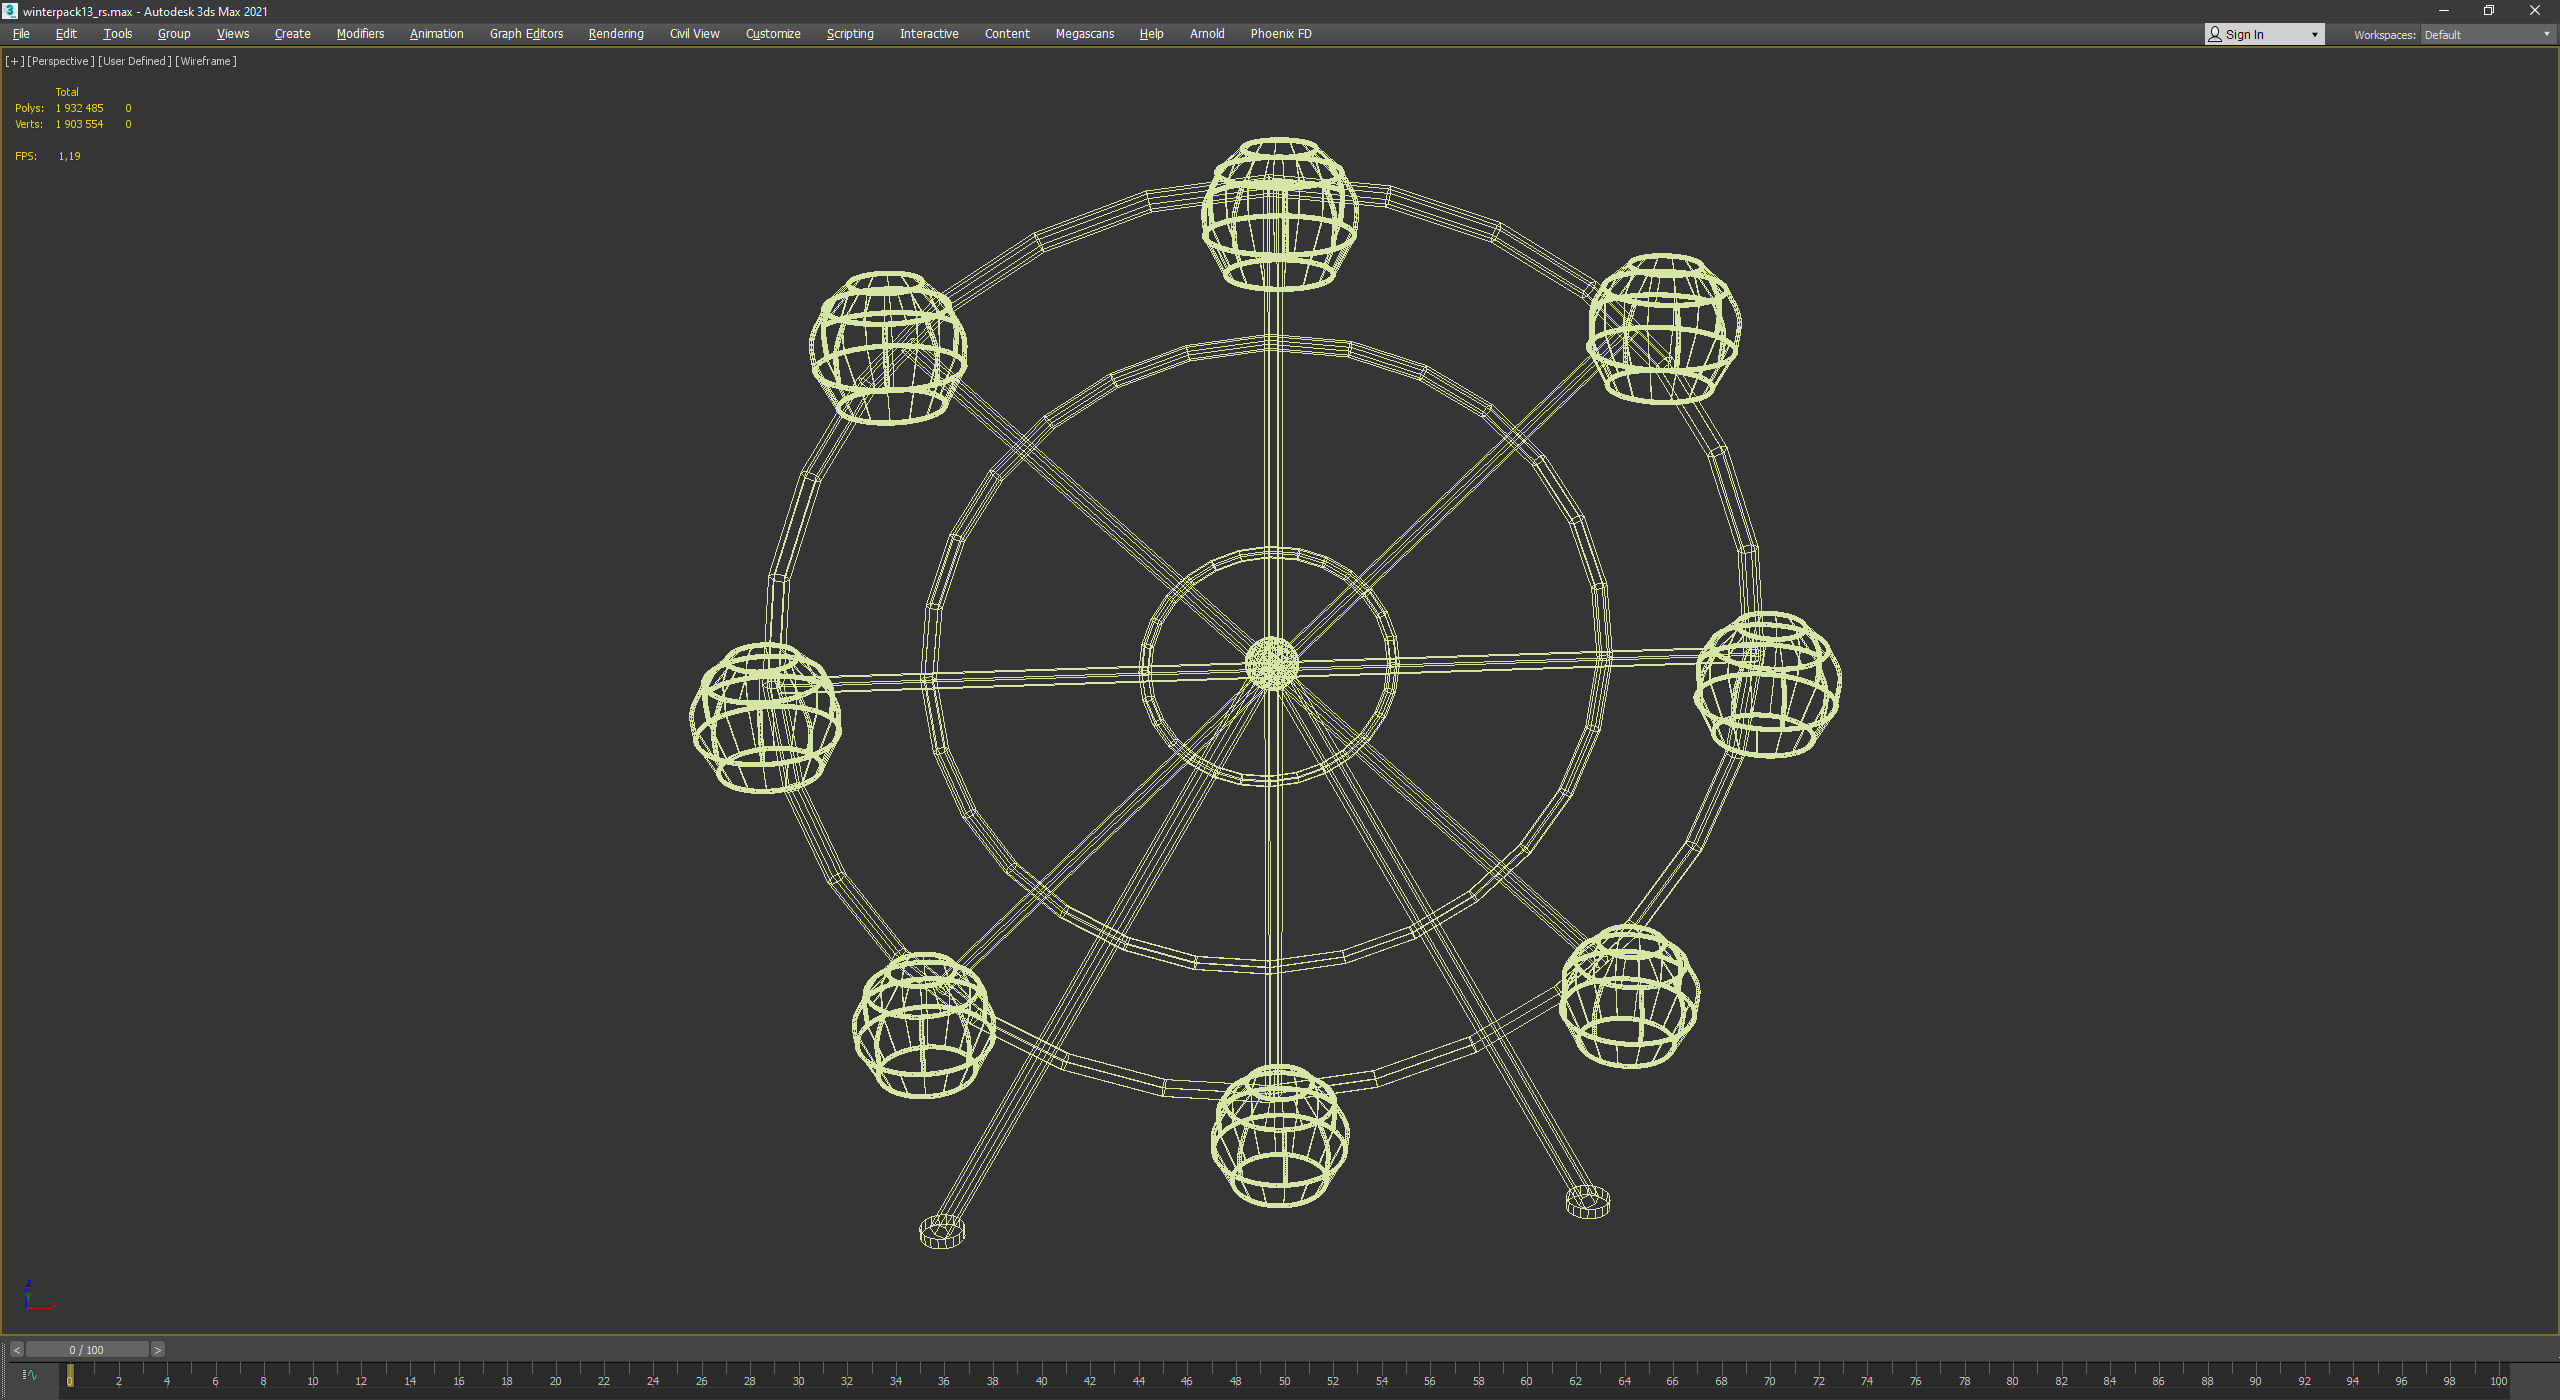Open the Perspective viewport label menu
2560x1400 pixels.
pos(60,61)
